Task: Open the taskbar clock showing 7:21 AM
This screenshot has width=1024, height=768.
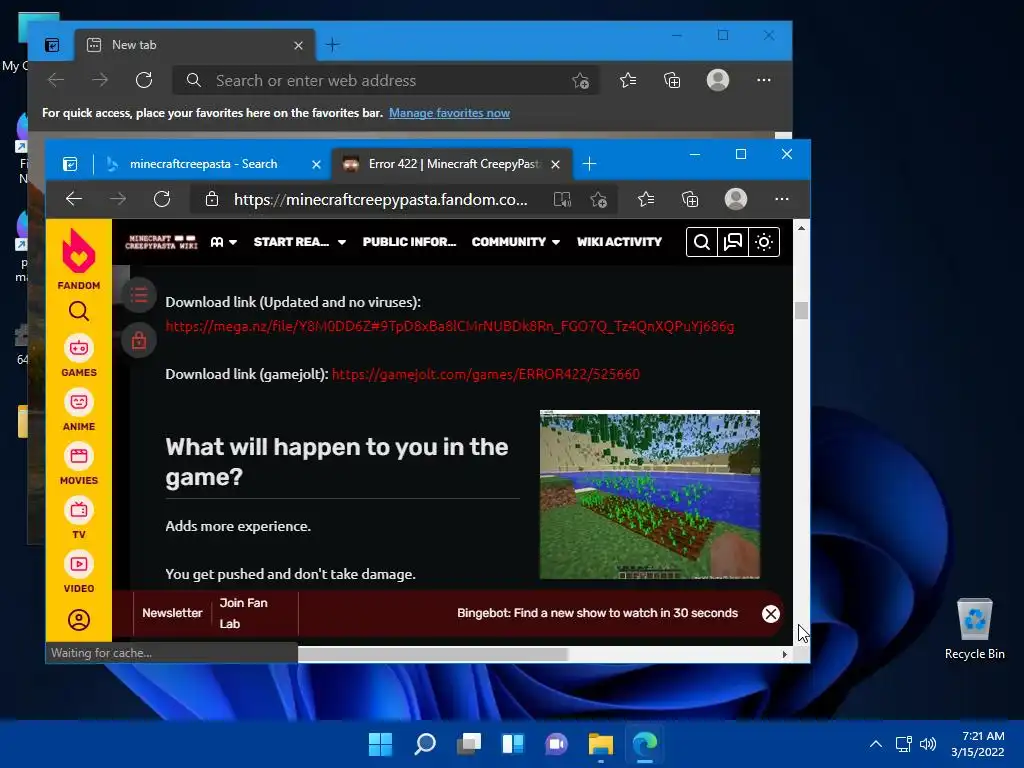Action: (978, 744)
